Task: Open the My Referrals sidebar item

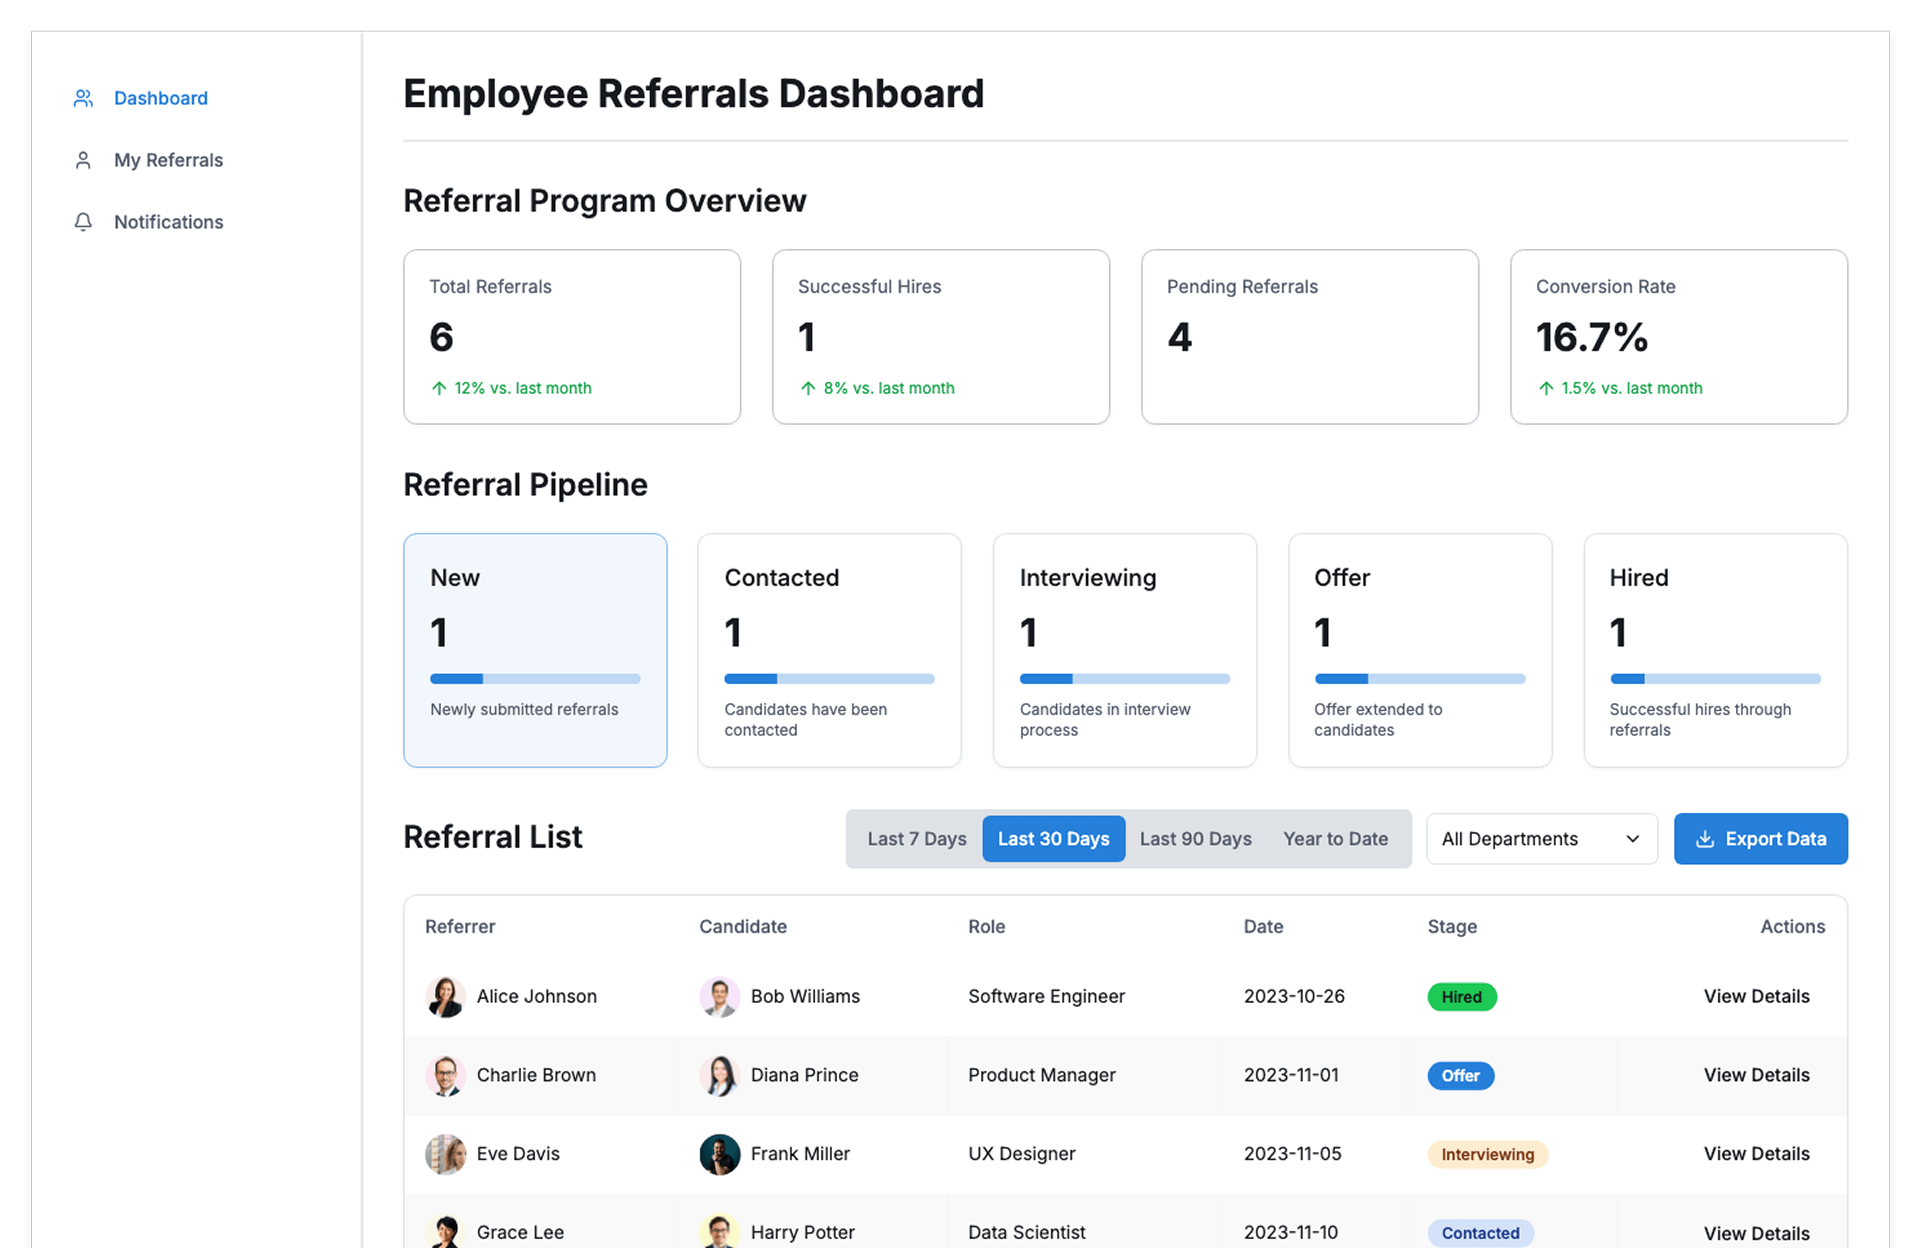Action: tap(168, 160)
